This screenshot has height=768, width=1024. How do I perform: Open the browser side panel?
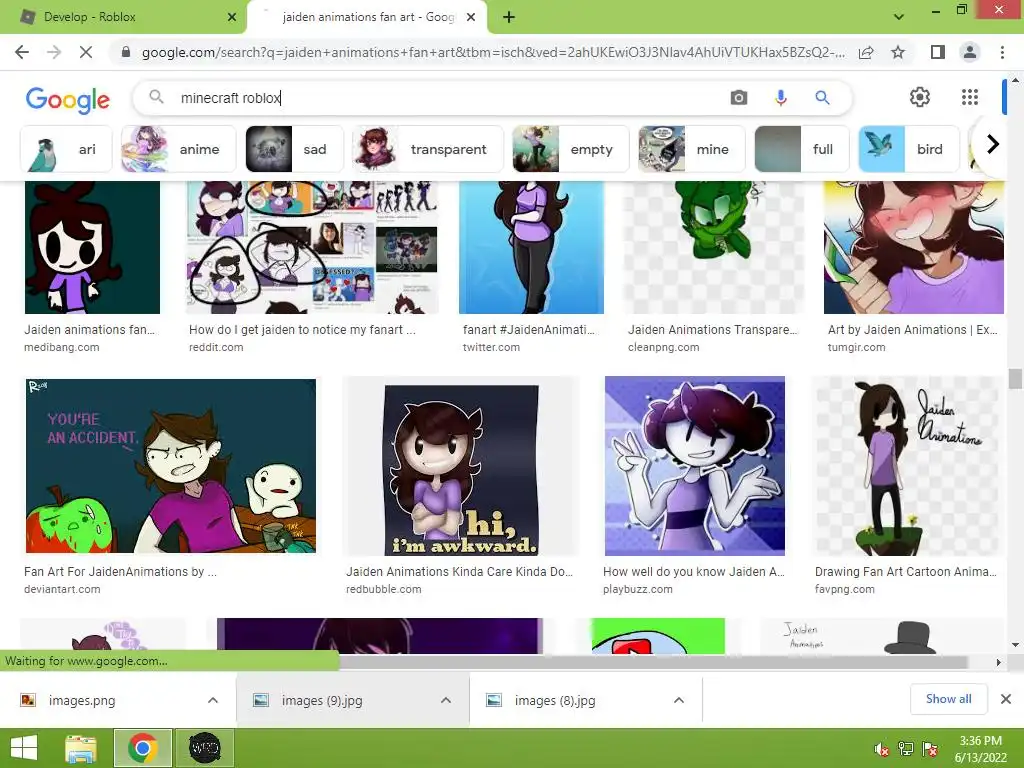point(938,52)
